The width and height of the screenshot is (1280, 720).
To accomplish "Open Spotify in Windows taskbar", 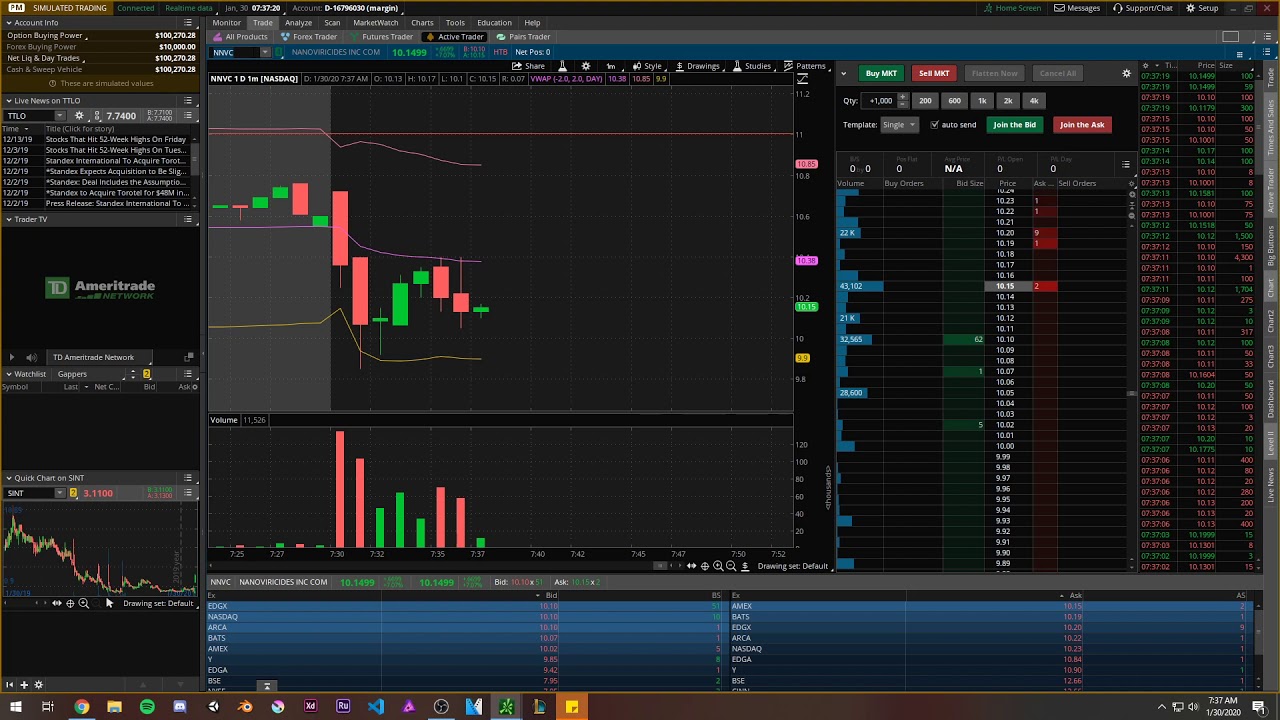I will [147, 707].
